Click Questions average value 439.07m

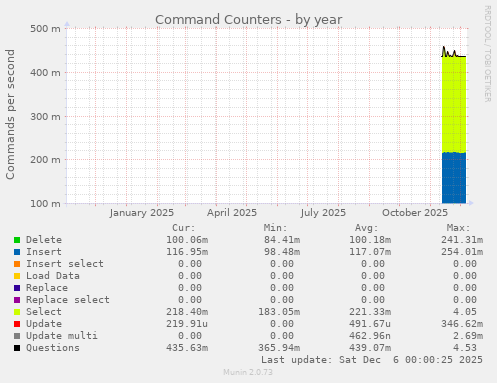point(370,348)
